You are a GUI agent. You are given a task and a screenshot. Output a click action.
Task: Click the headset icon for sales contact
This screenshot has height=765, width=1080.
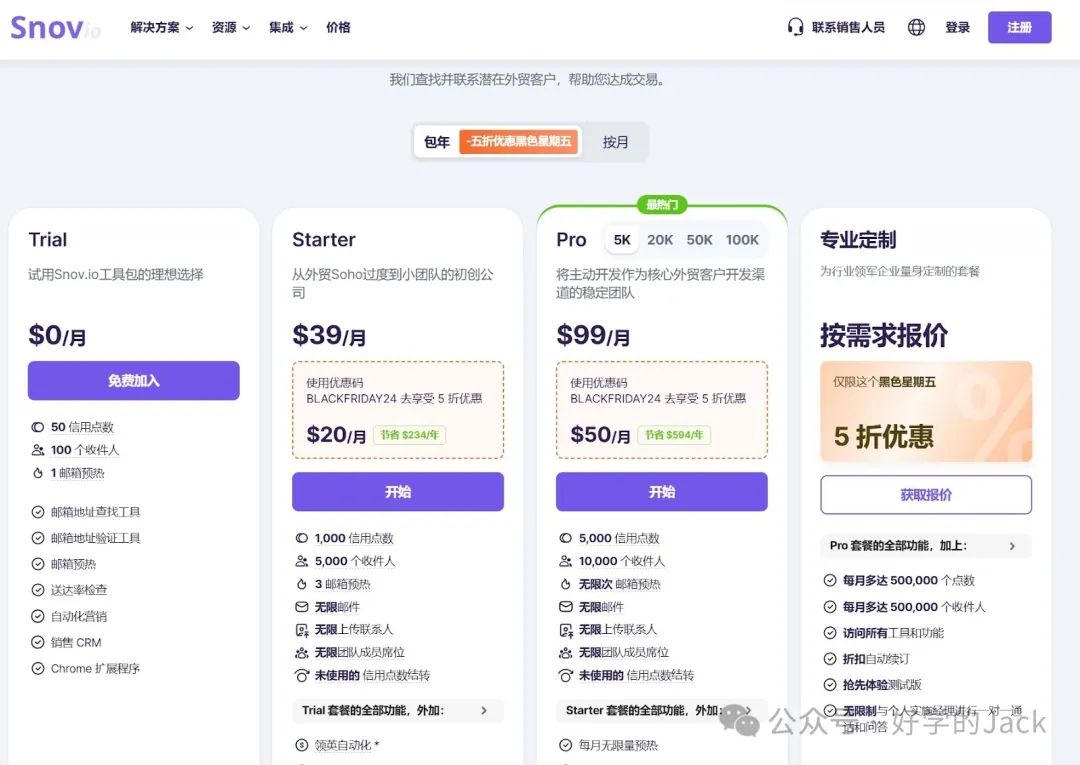(795, 27)
